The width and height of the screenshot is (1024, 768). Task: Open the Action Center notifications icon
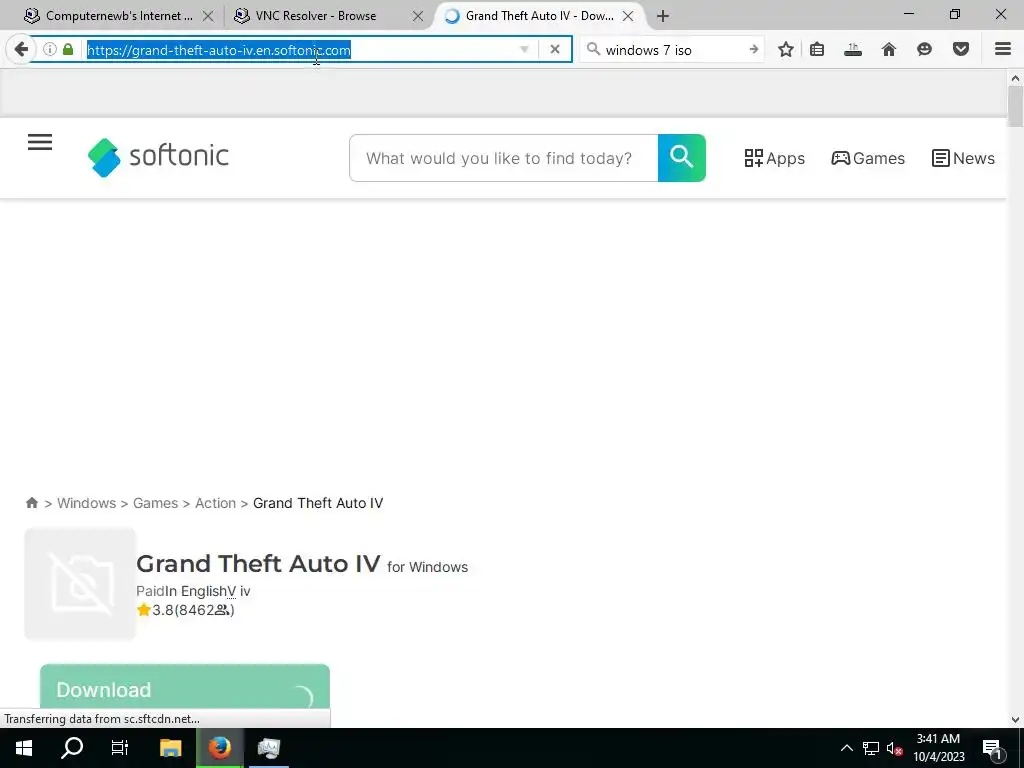[993, 748]
